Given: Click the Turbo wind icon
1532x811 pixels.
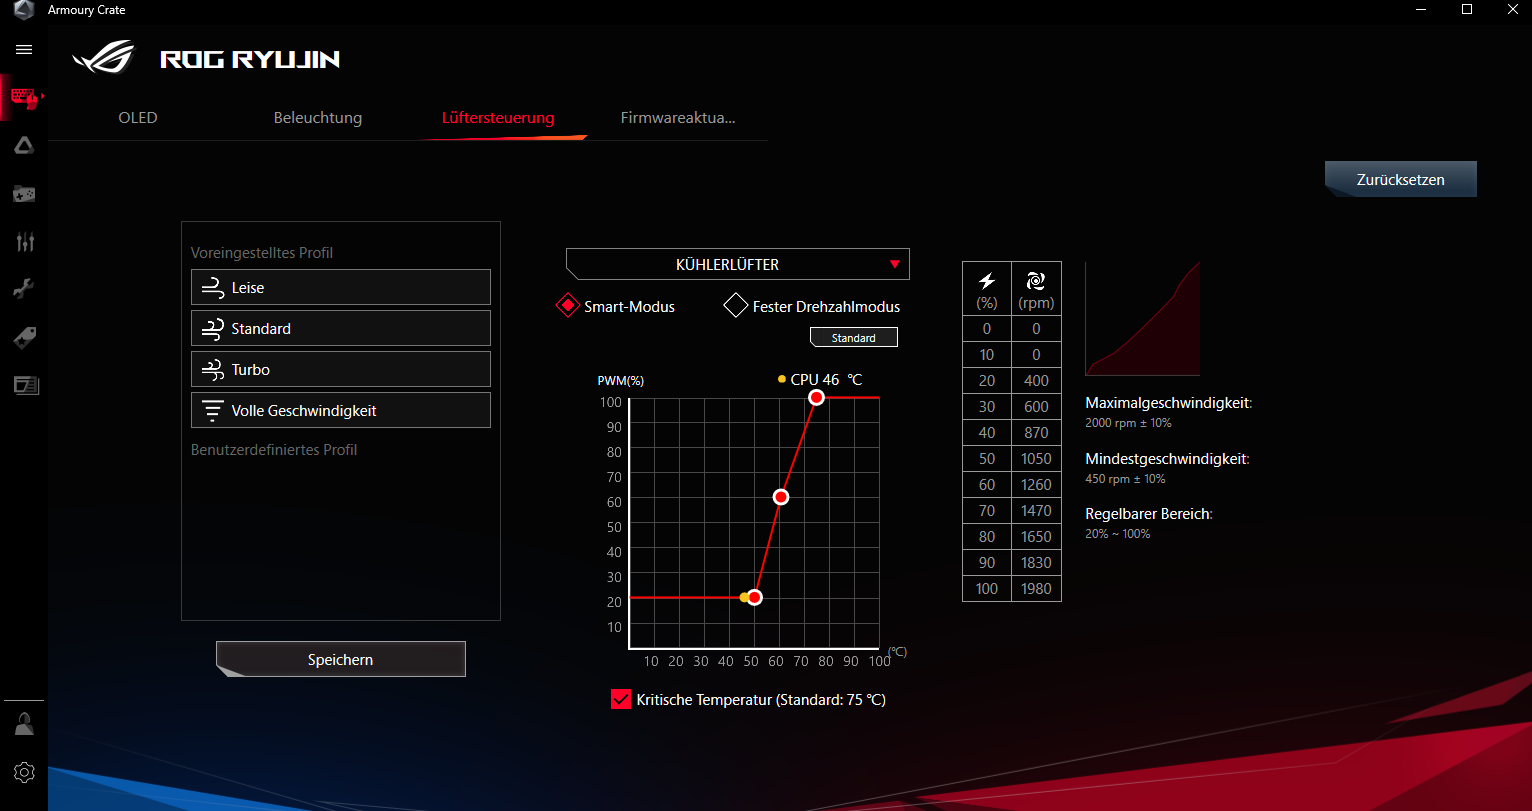Looking at the screenshot, I should click(212, 370).
